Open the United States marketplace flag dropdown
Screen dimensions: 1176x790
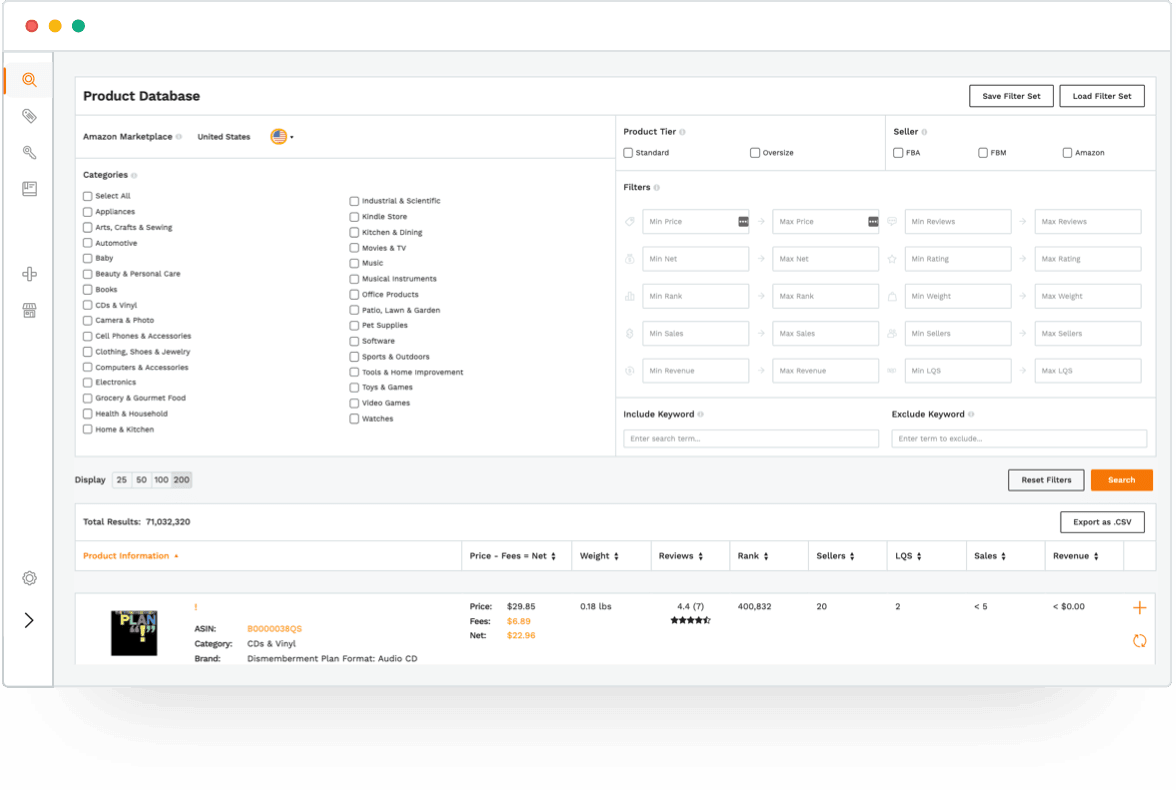pyautogui.click(x=281, y=137)
